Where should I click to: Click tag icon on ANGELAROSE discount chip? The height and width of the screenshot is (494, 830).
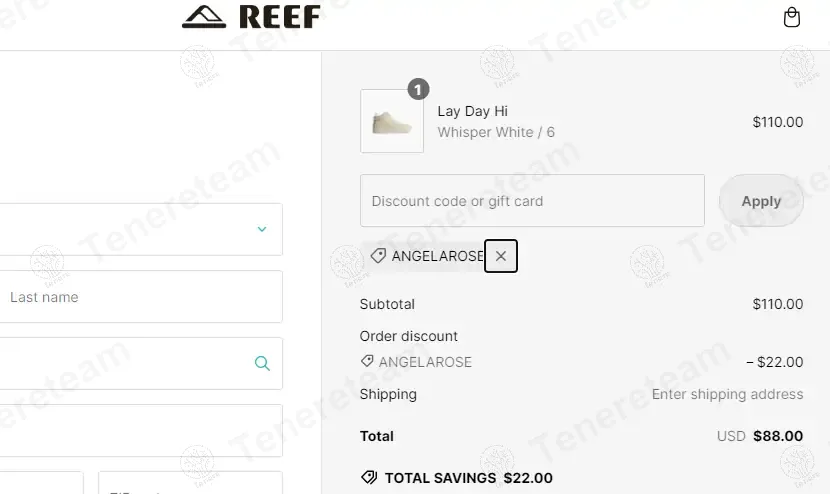point(378,256)
